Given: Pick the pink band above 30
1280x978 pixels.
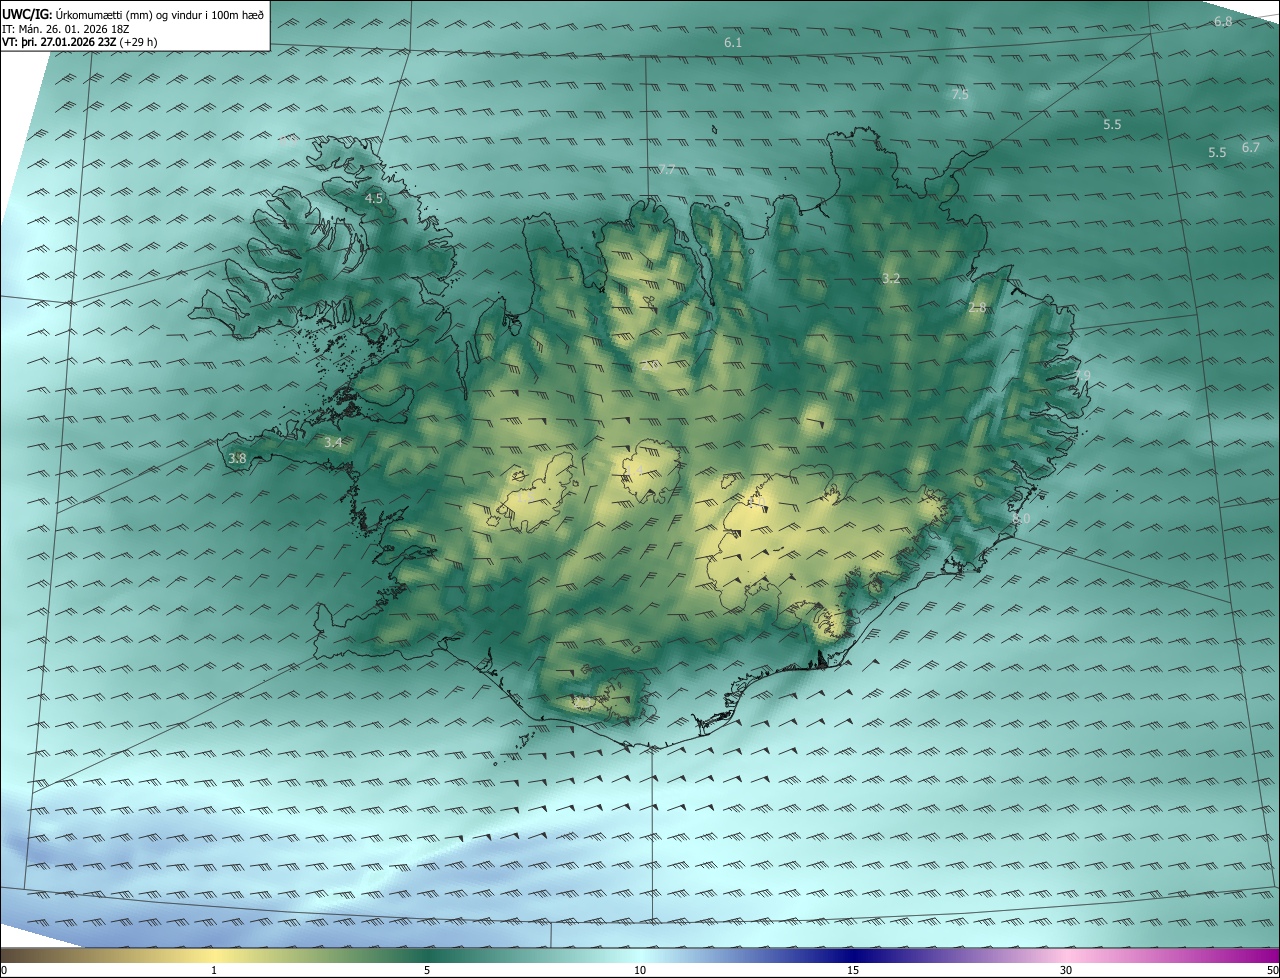Looking at the screenshot, I should point(1066,955).
